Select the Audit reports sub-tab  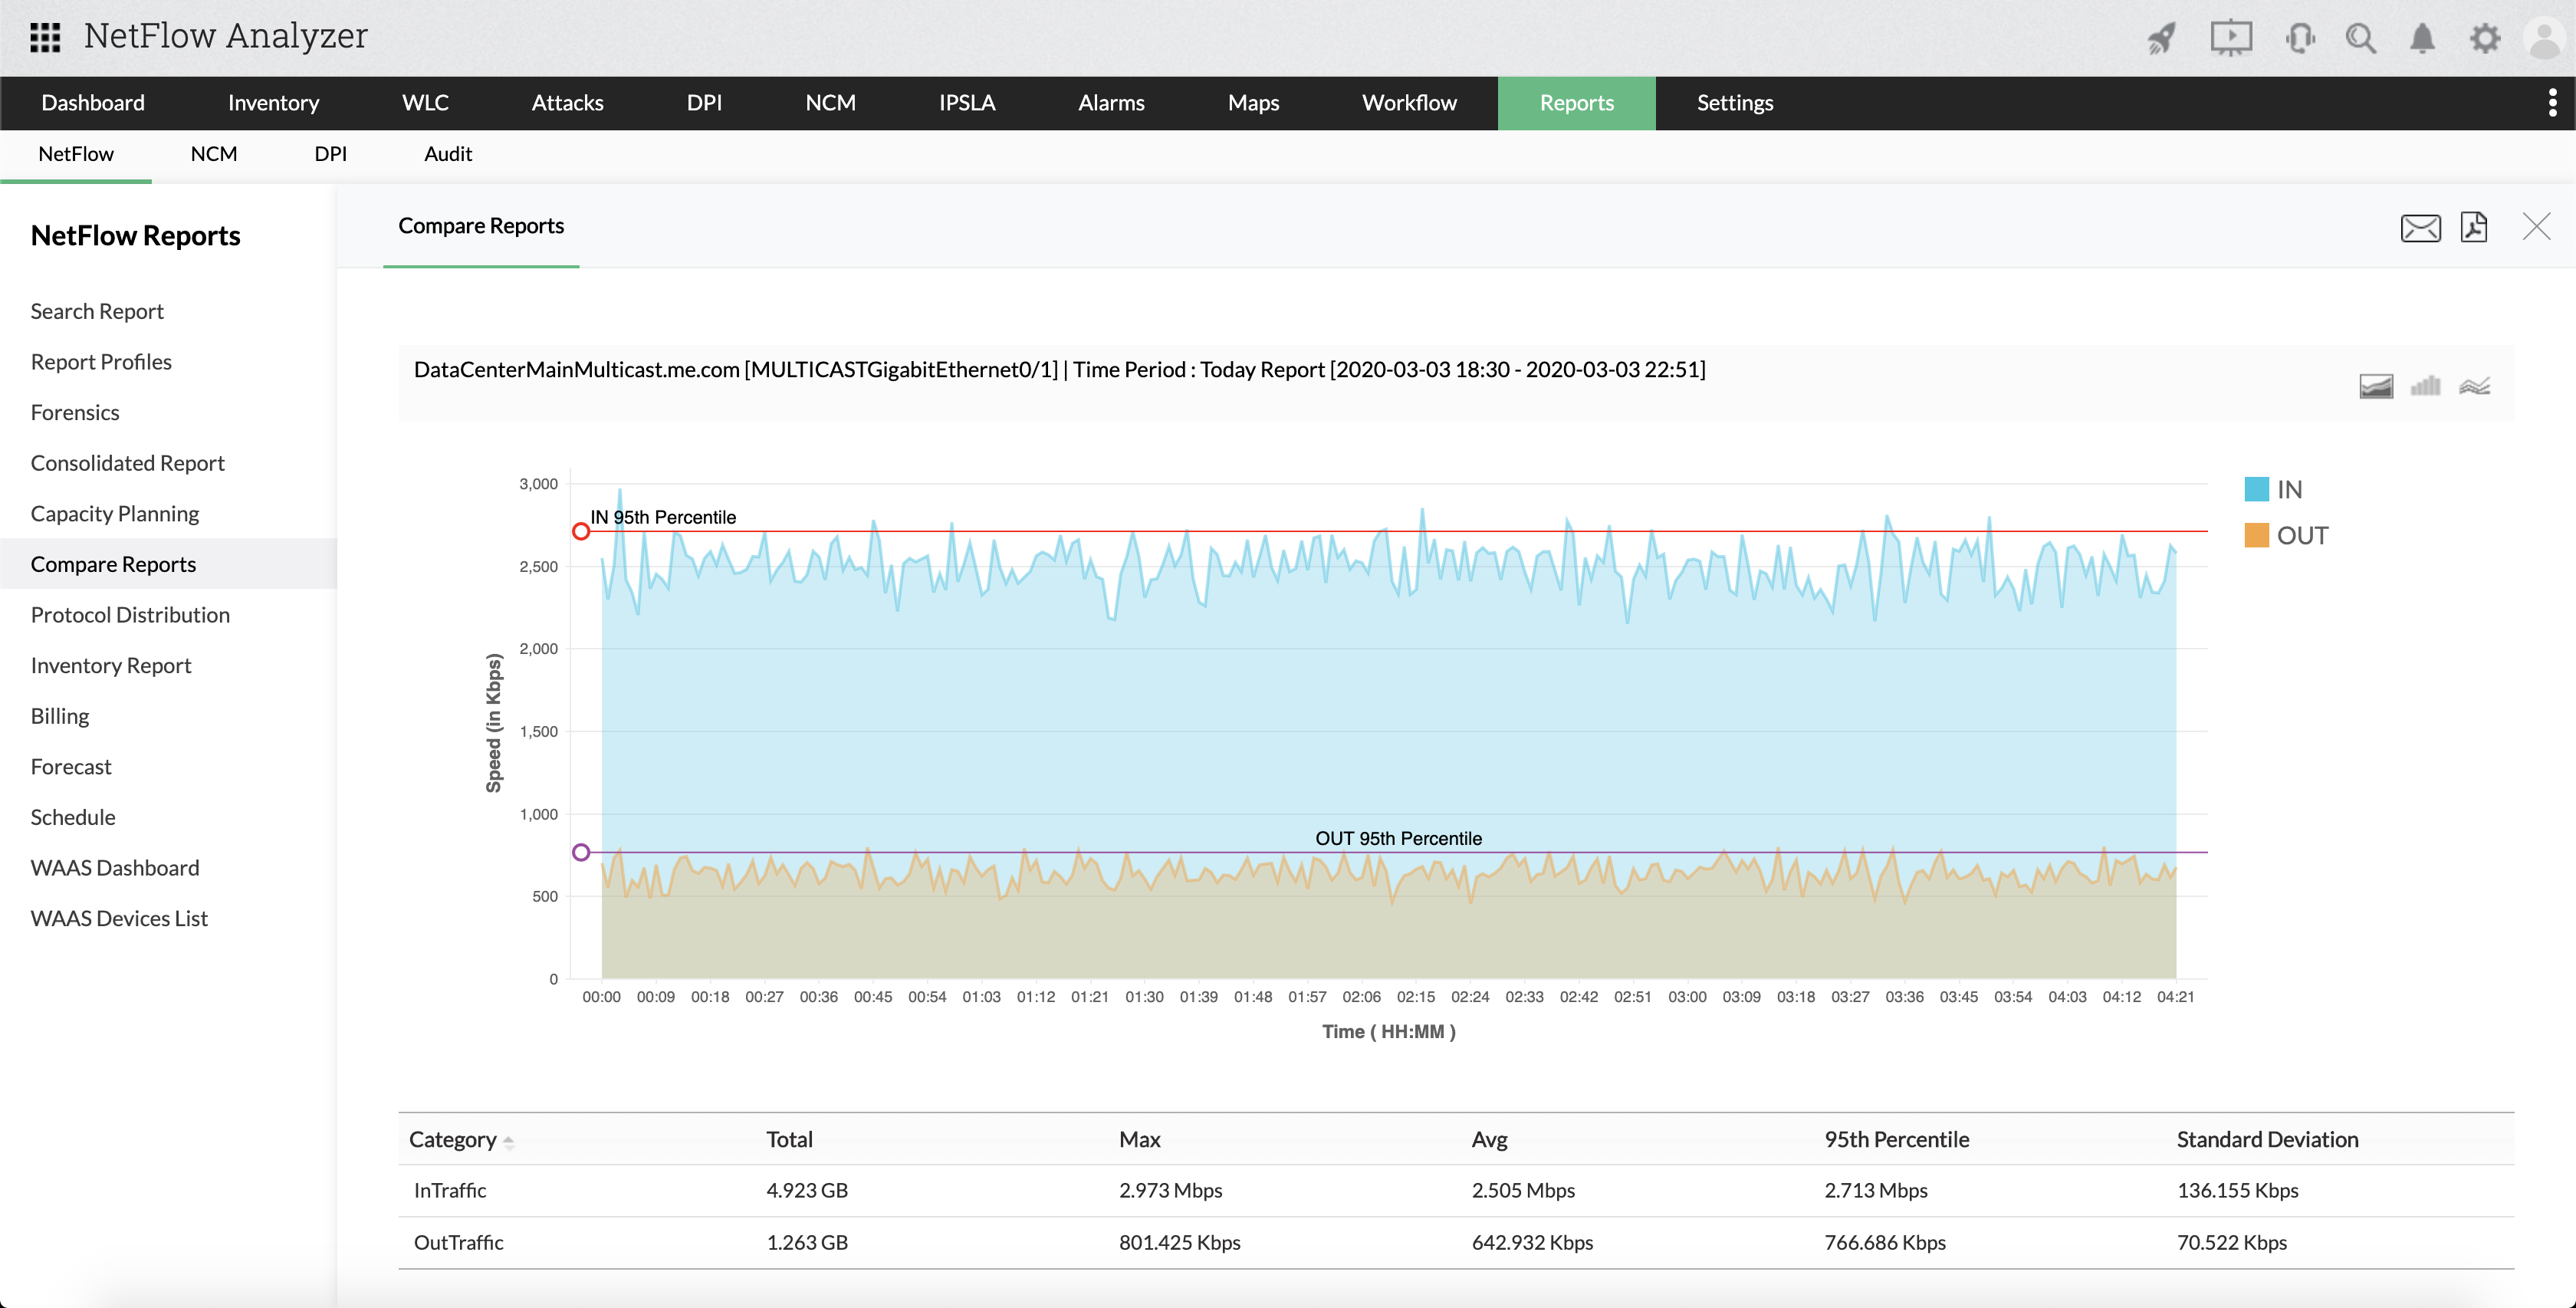[x=447, y=154]
